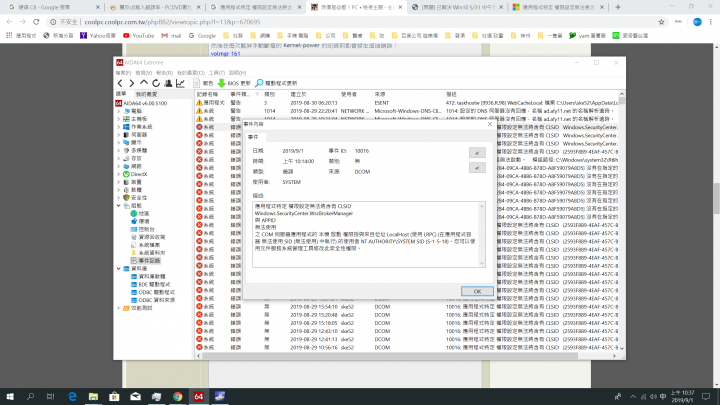Open the 報告(R) menu in AIDA64
This screenshot has width=720, height=405.
coord(164,73)
